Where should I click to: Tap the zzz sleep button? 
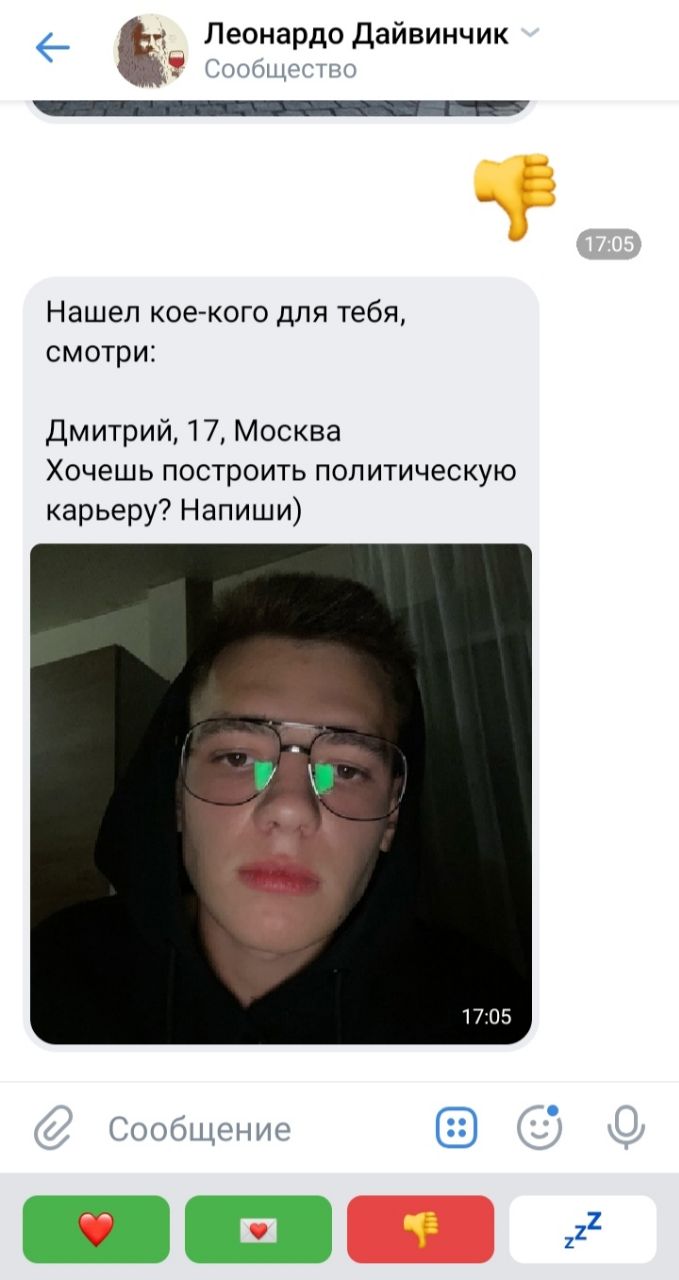point(583,1228)
